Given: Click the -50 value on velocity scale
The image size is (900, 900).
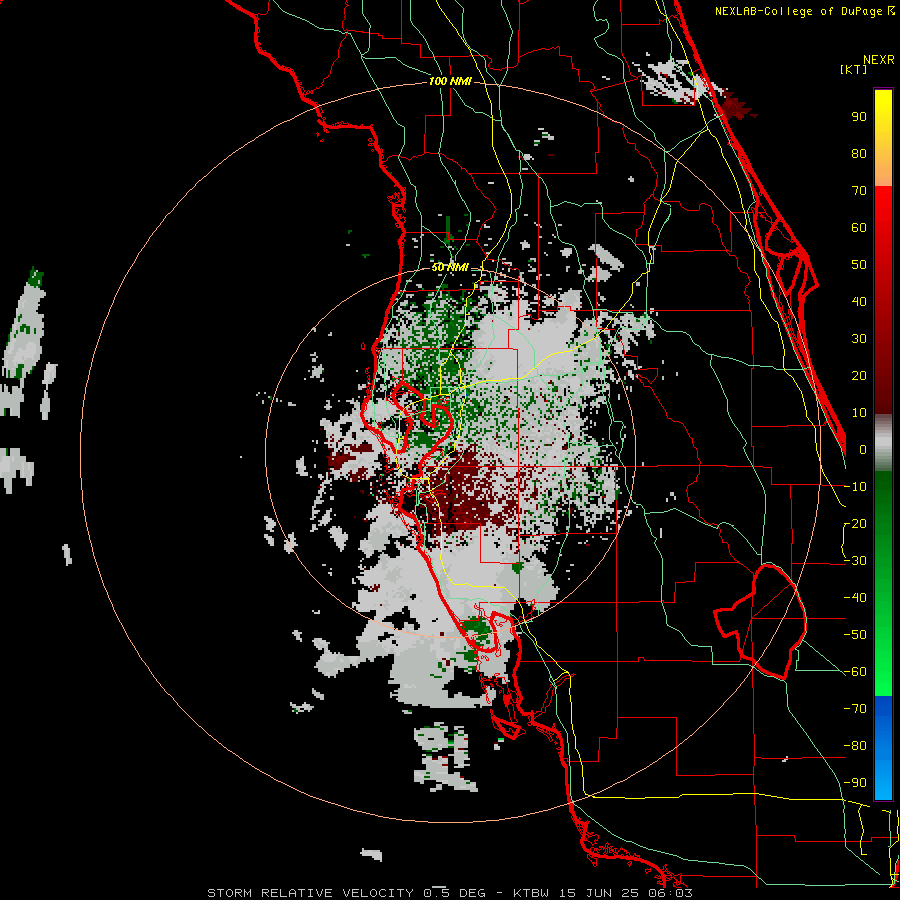Looking at the screenshot, I should 855,635.
